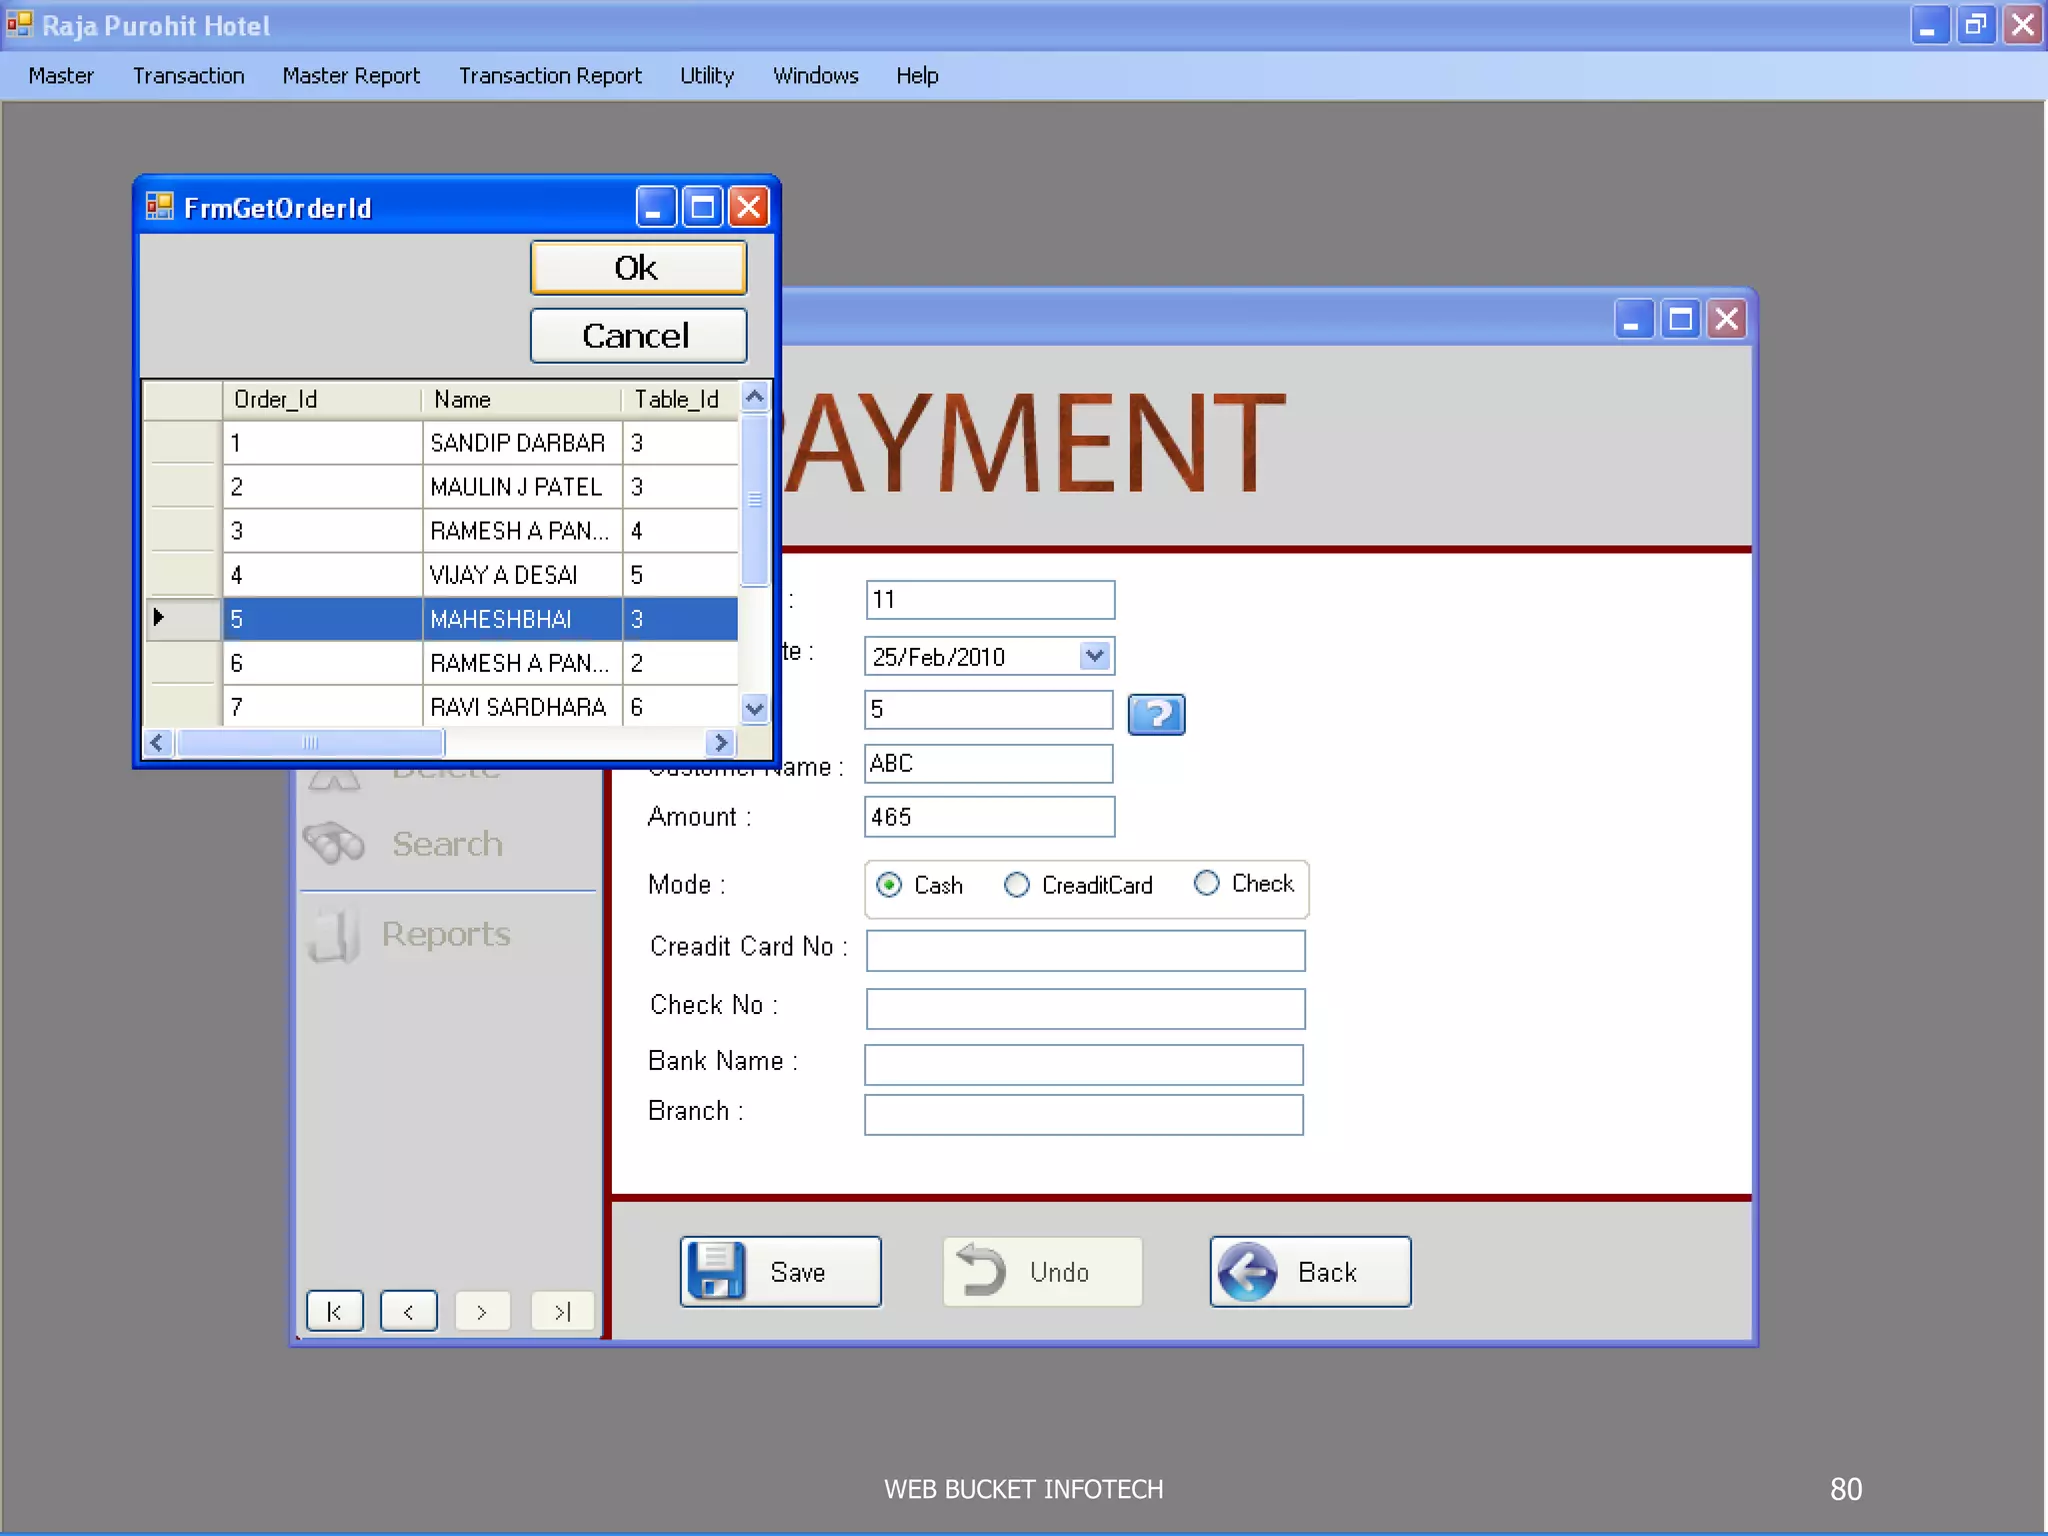Select the MAHESHBHAI cell

coord(522,618)
